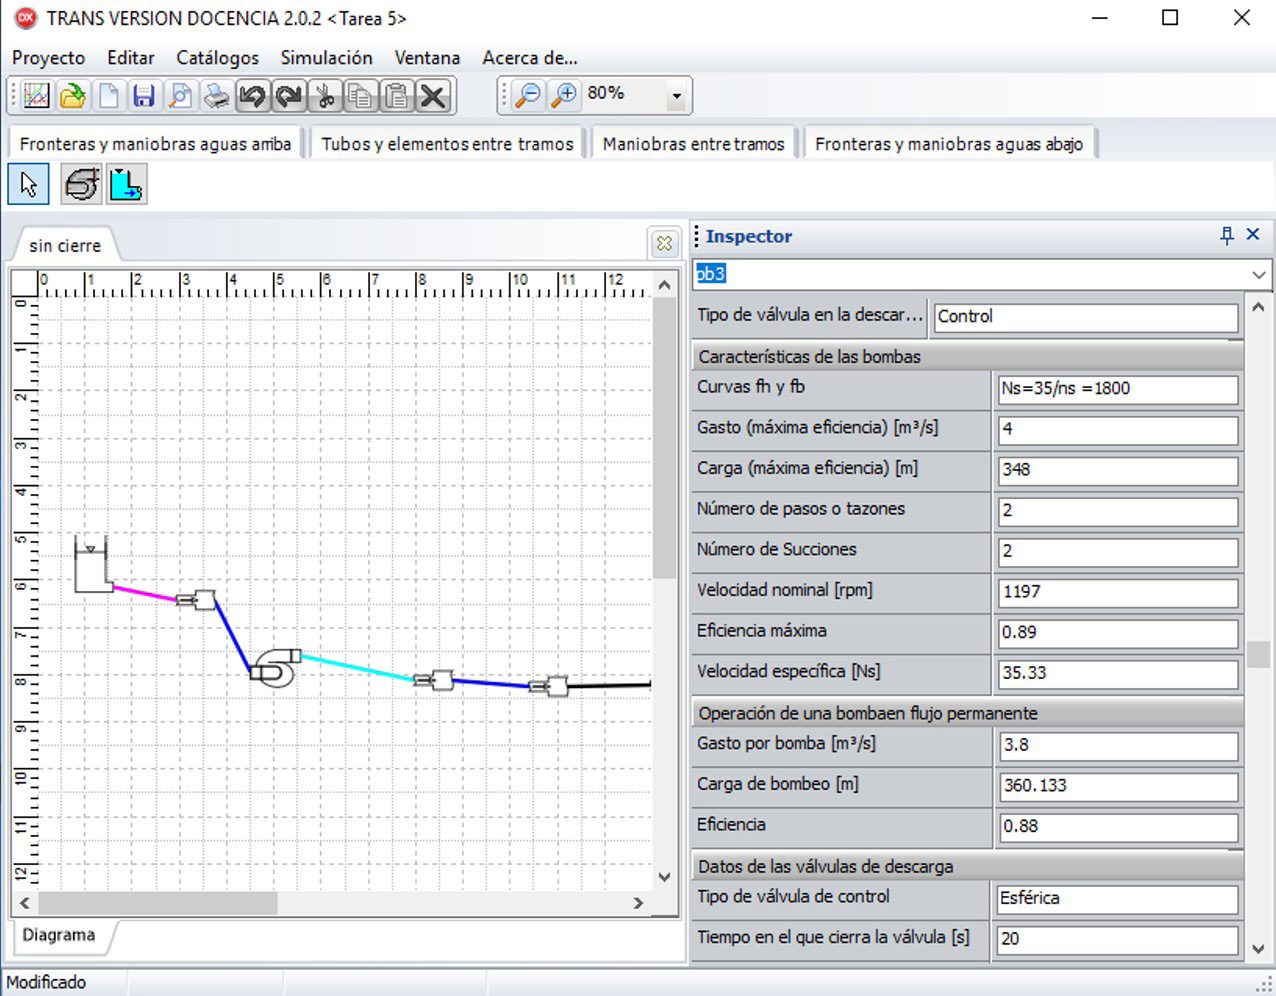This screenshot has height=996, width=1276.
Task: Select the cyan pipe segment
Action: point(358,667)
